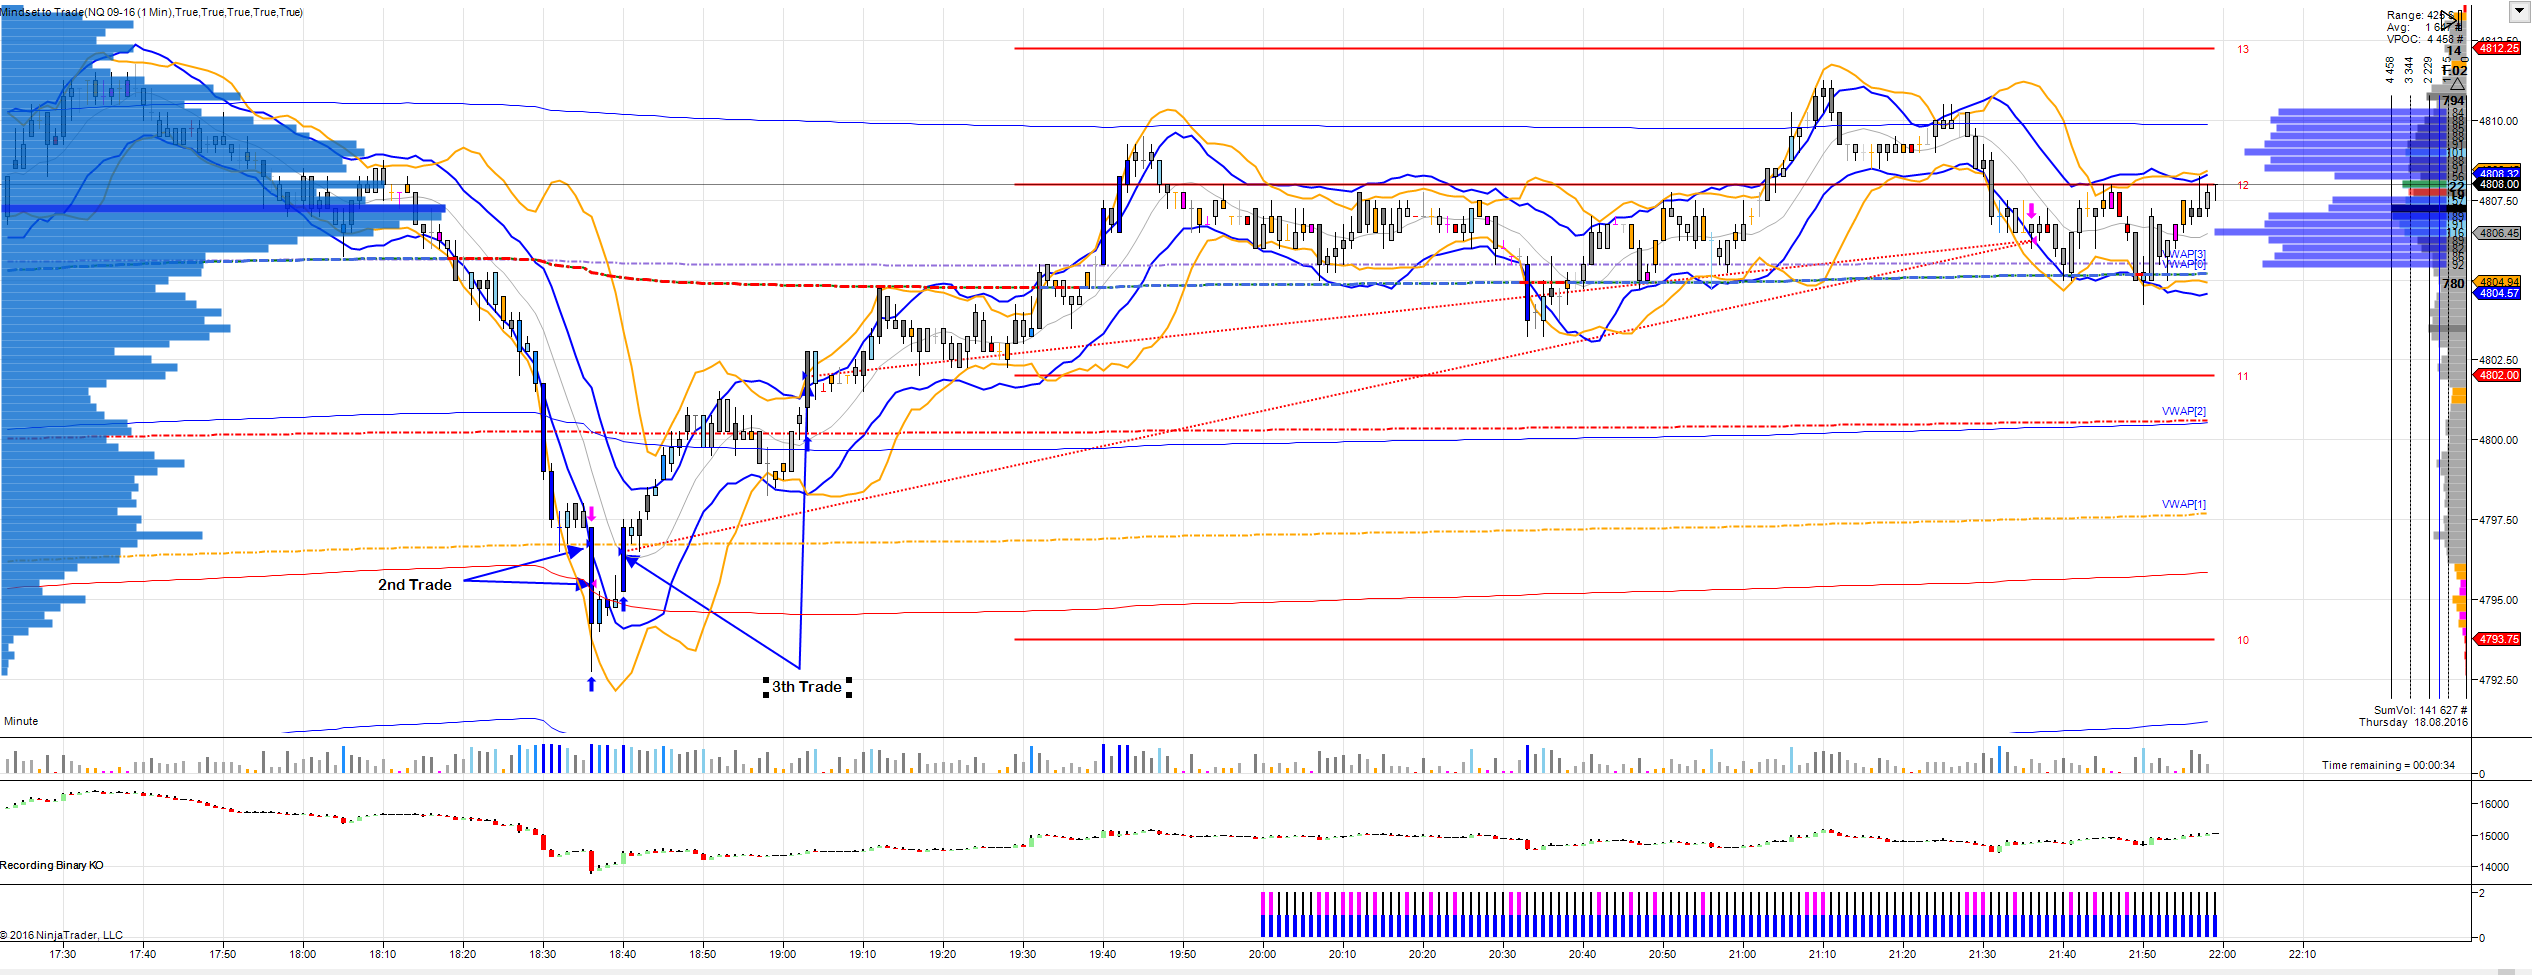Click the 17:30 time axis label
The height and width of the screenshot is (975, 2532).
(x=63, y=954)
